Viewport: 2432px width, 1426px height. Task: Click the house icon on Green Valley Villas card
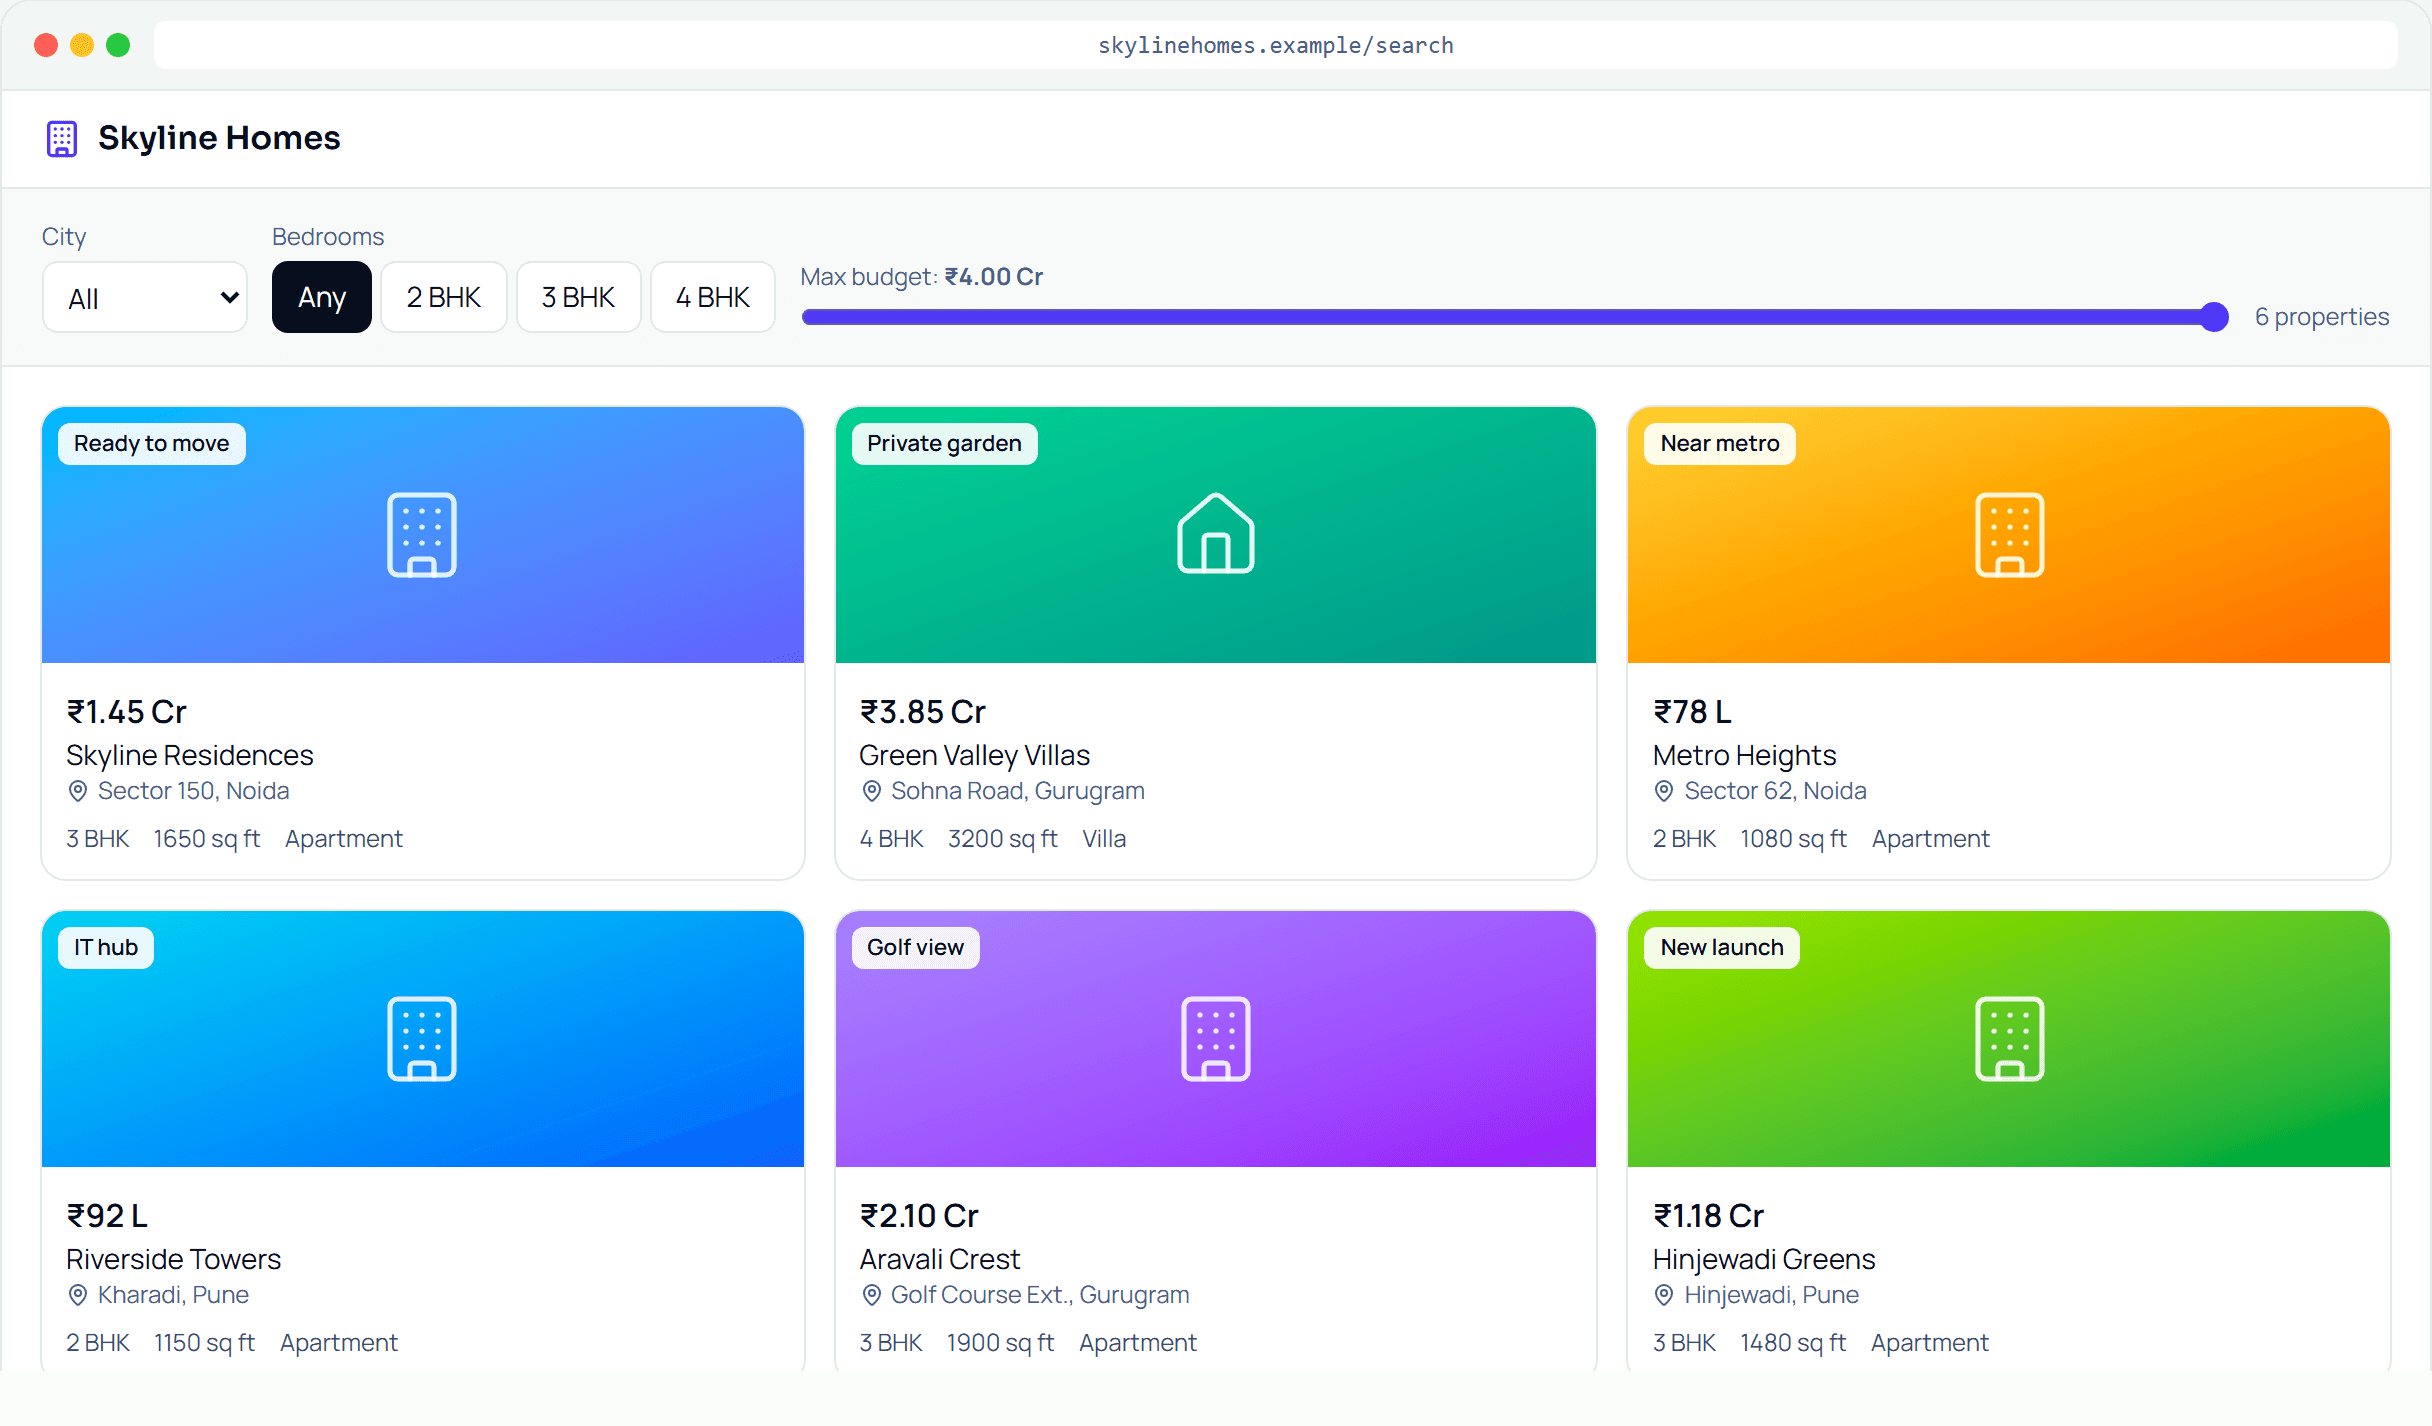1215,533
